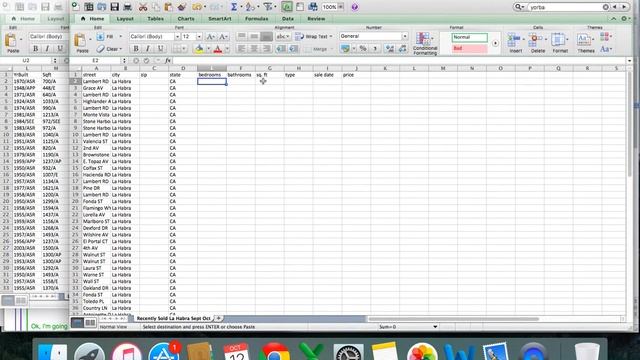This screenshot has width=640, height=360.
Task: Open the purple Help icon
Action: [355, 7]
